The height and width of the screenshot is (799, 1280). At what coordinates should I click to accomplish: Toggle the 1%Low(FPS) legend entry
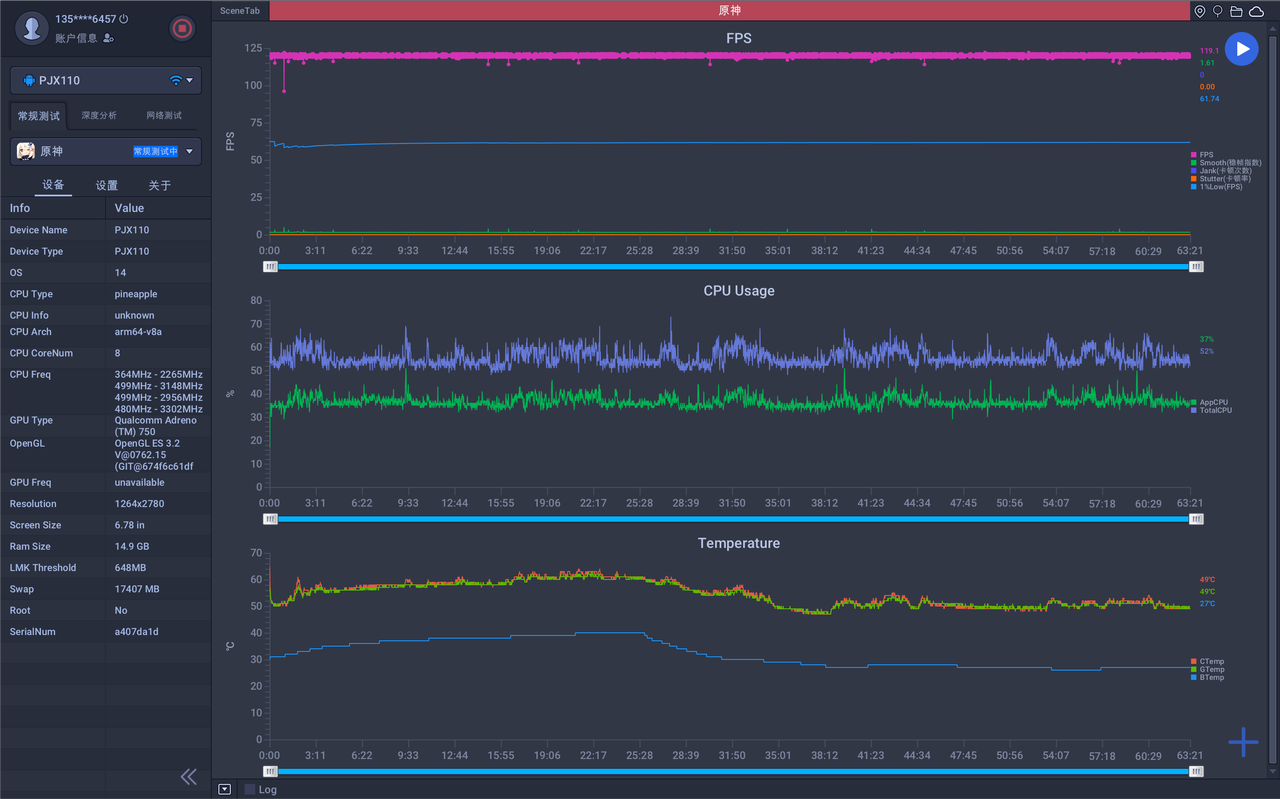(1217, 187)
